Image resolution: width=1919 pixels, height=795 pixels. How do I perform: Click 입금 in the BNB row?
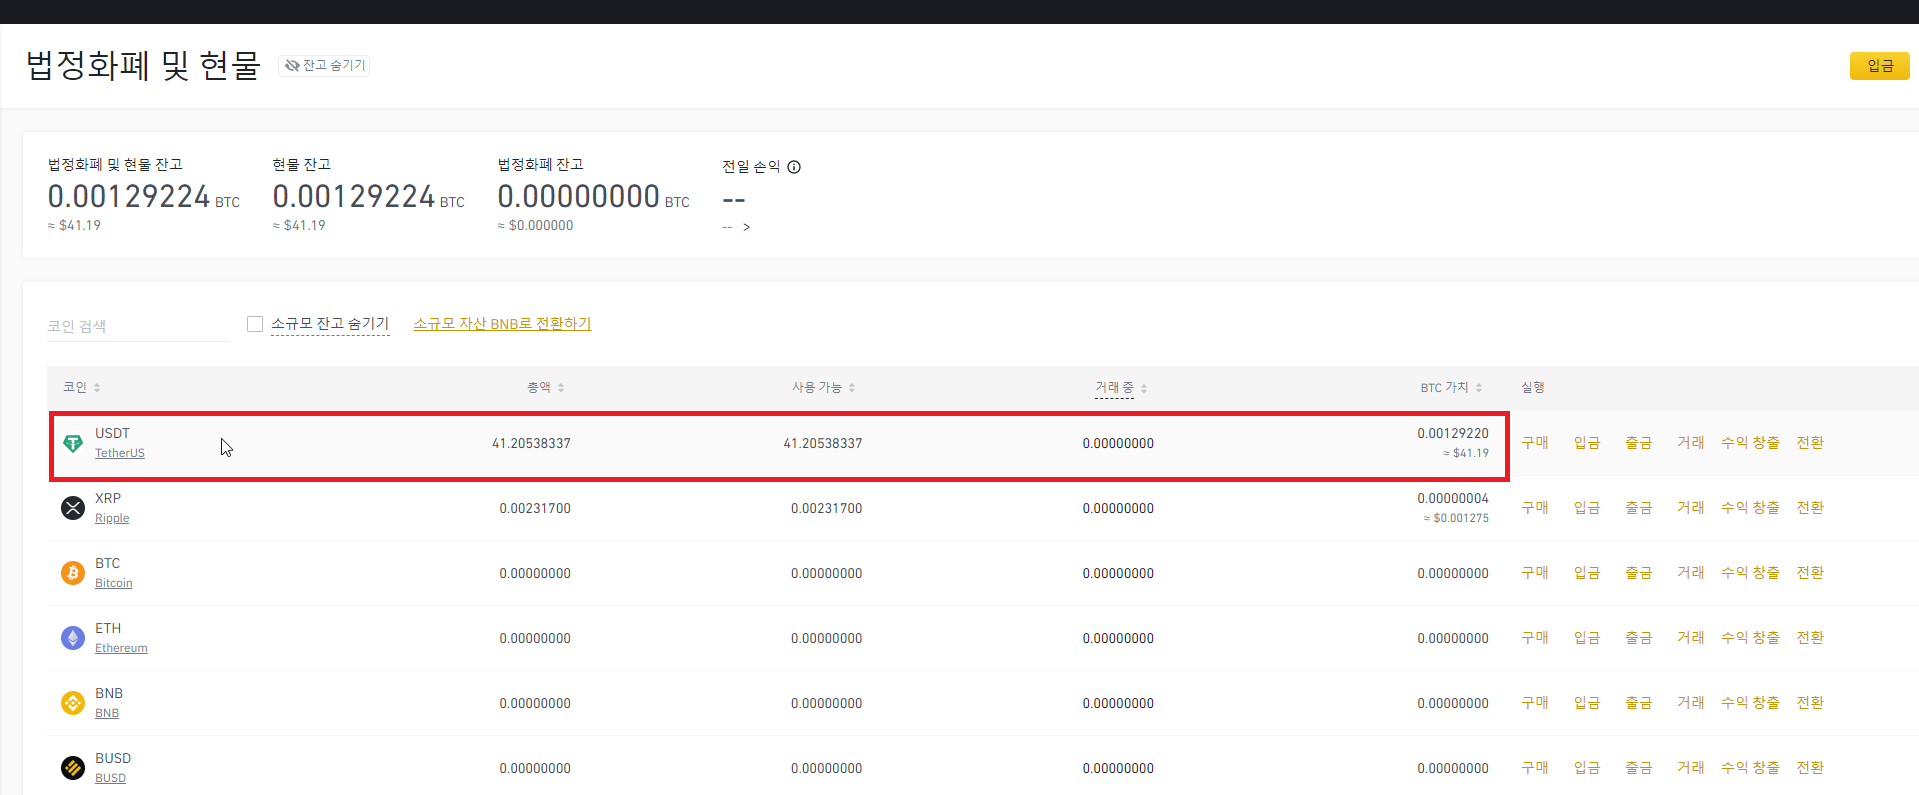point(1587,703)
